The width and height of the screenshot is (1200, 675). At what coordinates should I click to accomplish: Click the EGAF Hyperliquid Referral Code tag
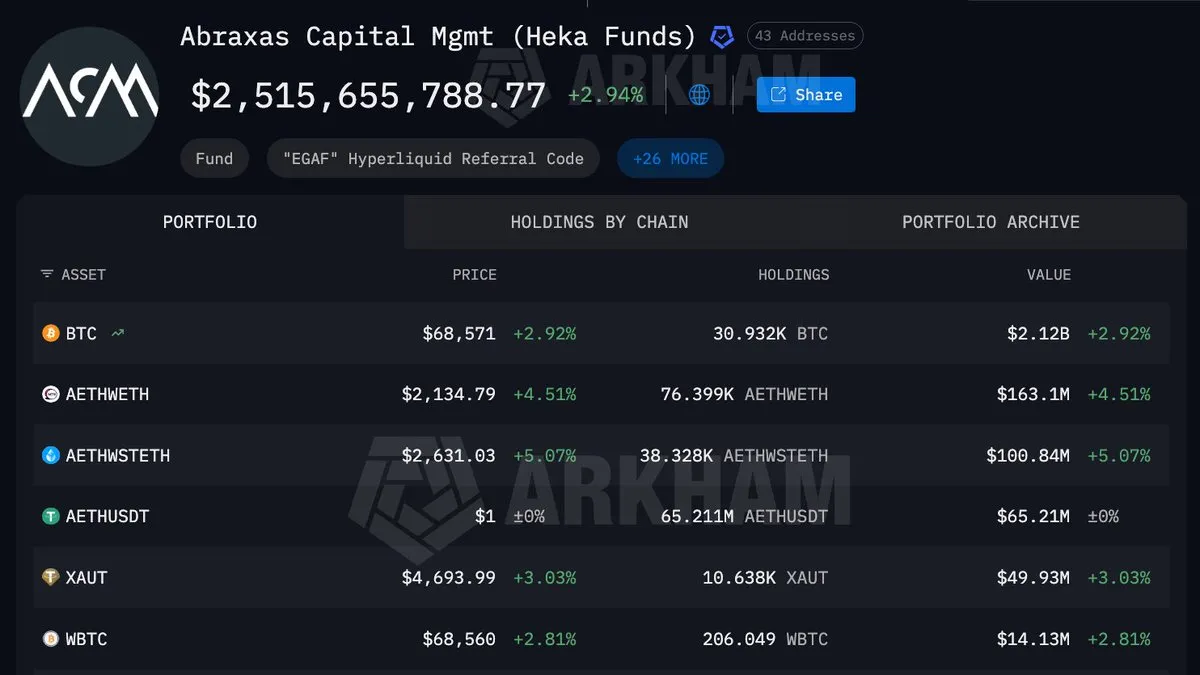pyautogui.click(x=433, y=159)
